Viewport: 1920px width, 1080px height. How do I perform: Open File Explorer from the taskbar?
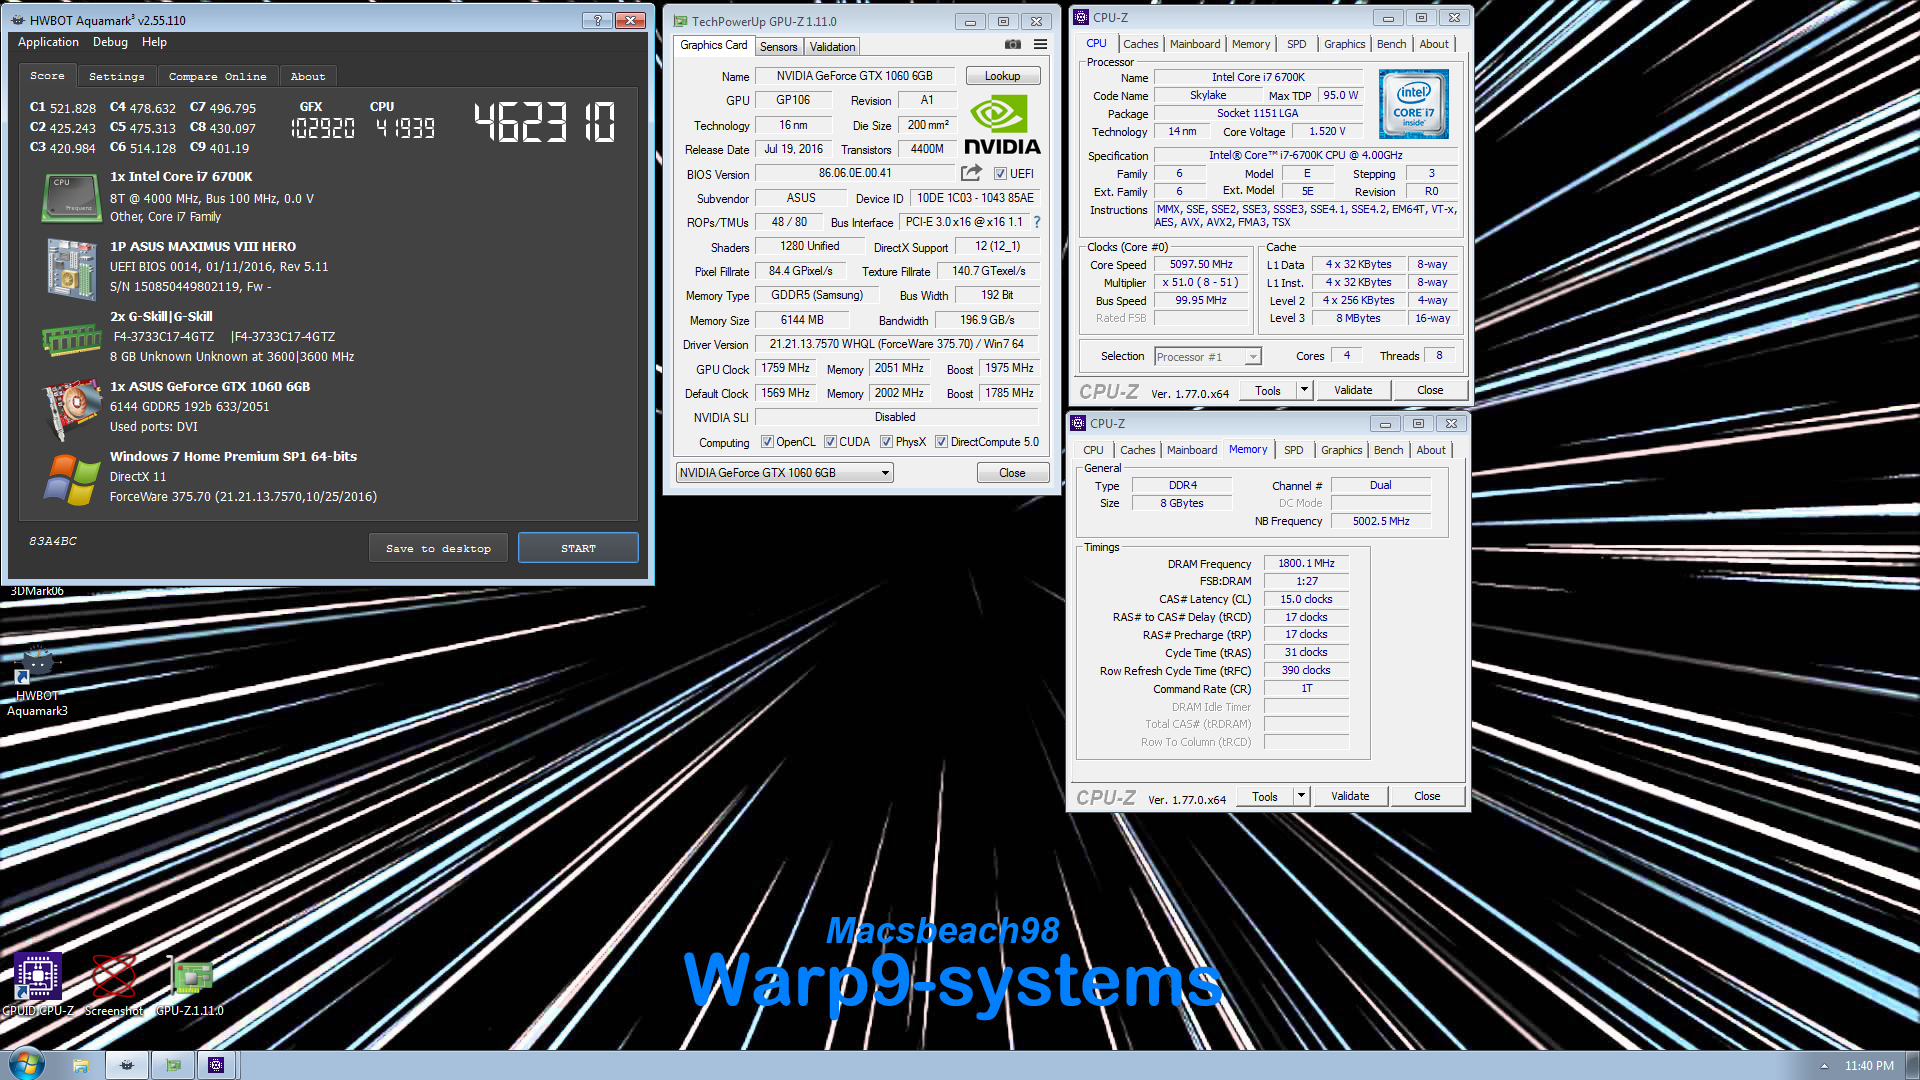[x=81, y=1065]
